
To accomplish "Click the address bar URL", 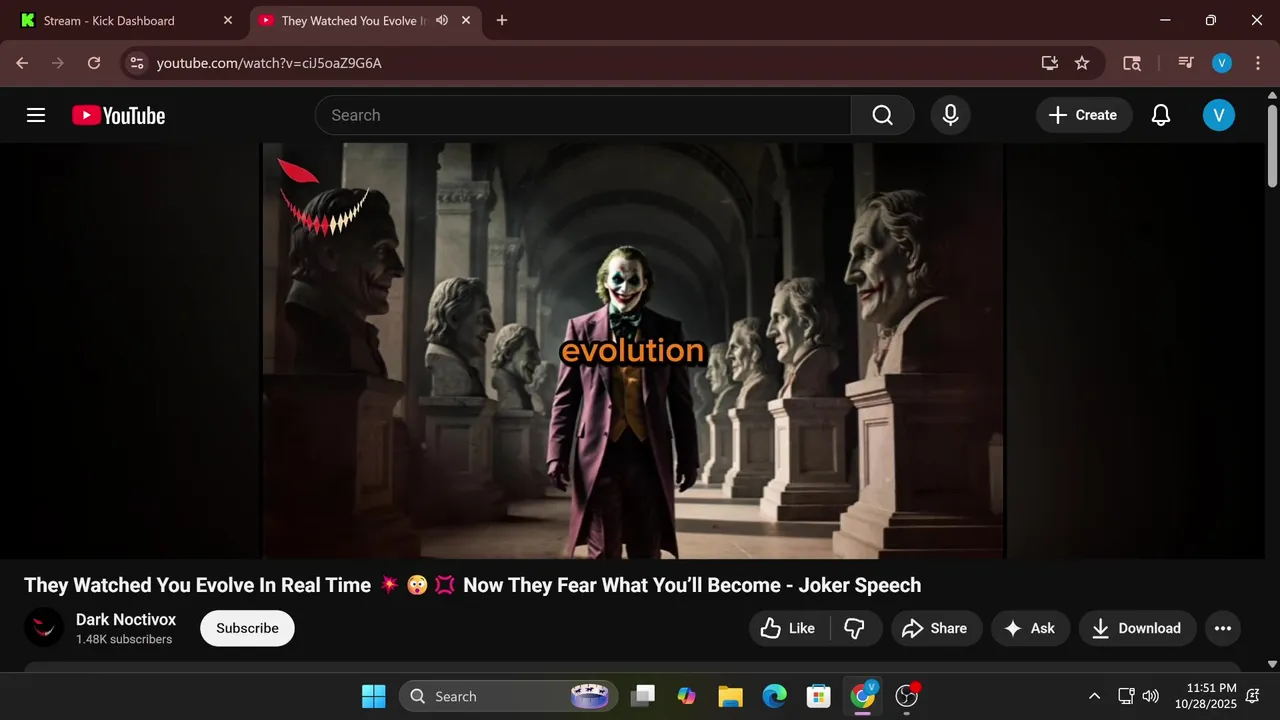I will coord(269,63).
